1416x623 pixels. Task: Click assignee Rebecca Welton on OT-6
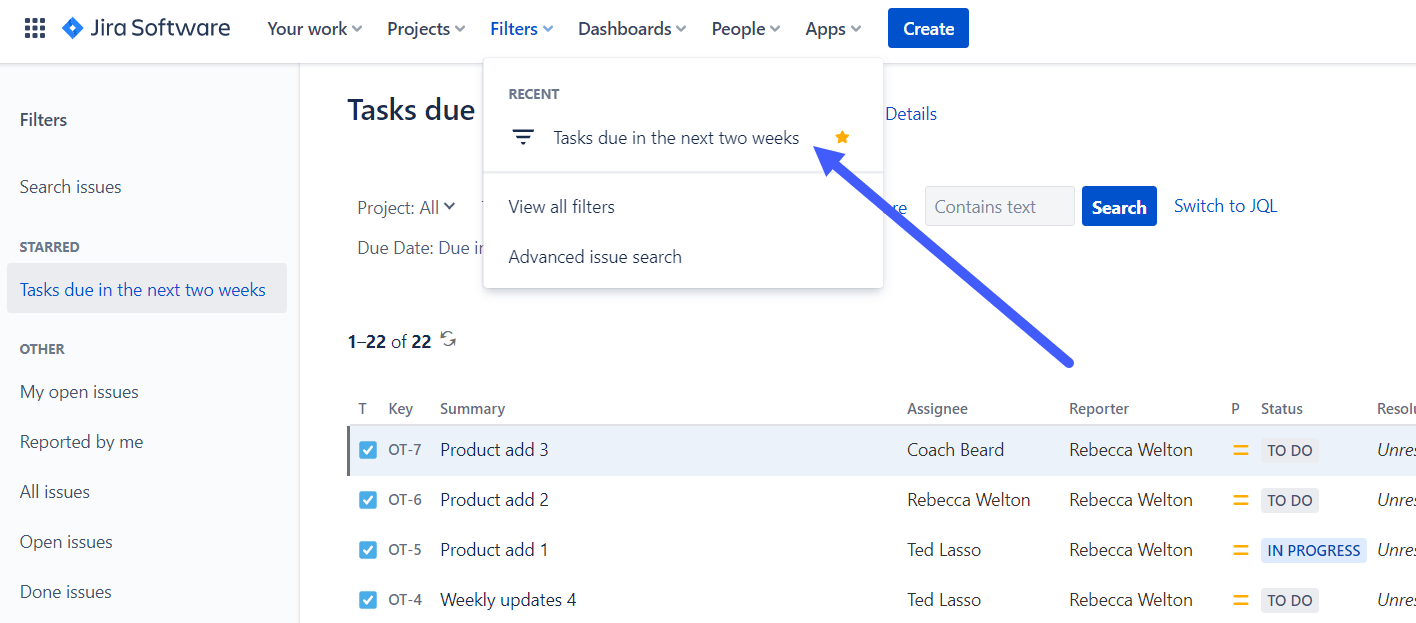click(969, 500)
